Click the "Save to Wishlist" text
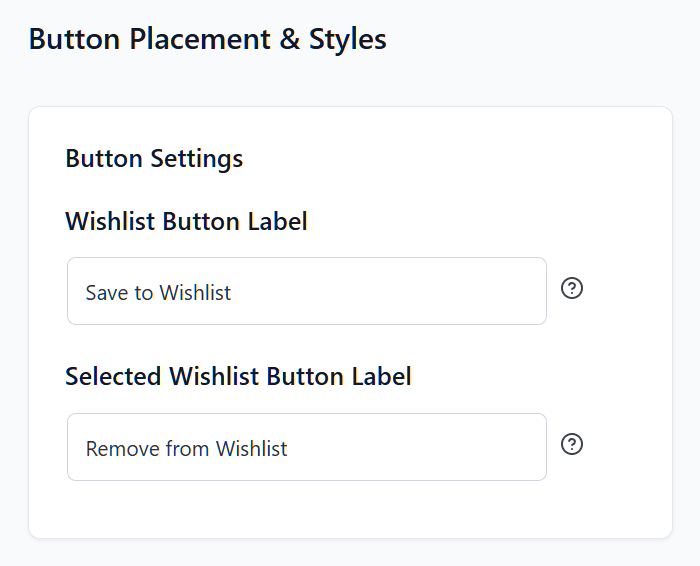 tap(158, 293)
